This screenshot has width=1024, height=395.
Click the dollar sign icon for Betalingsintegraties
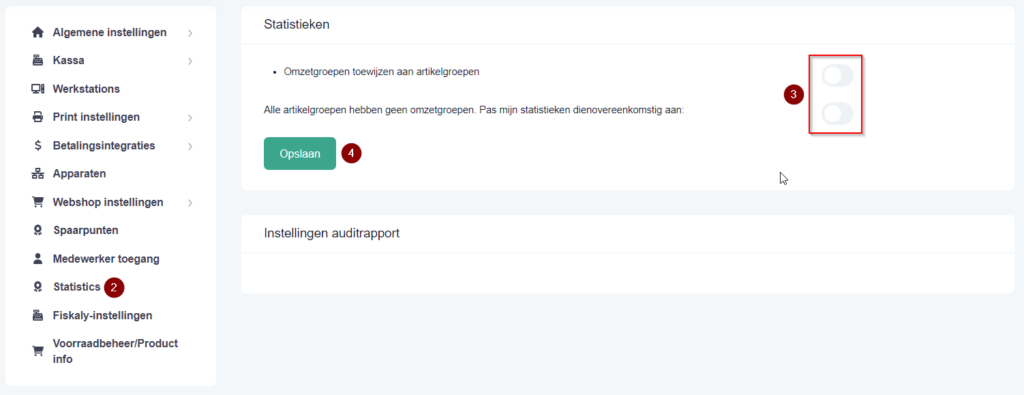(38, 146)
